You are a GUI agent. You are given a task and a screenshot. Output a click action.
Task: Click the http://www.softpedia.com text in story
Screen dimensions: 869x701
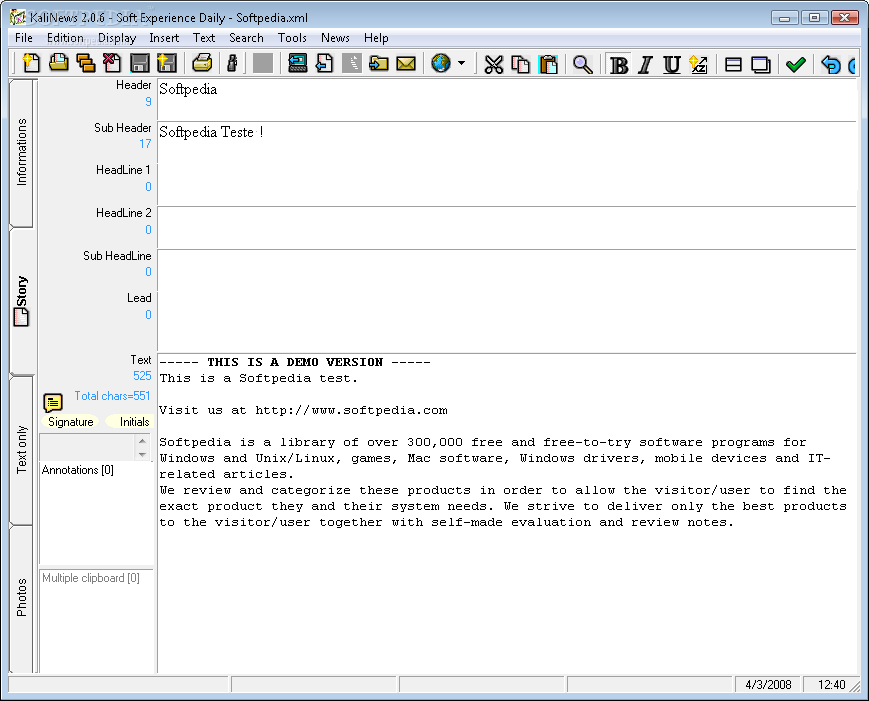pos(351,411)
